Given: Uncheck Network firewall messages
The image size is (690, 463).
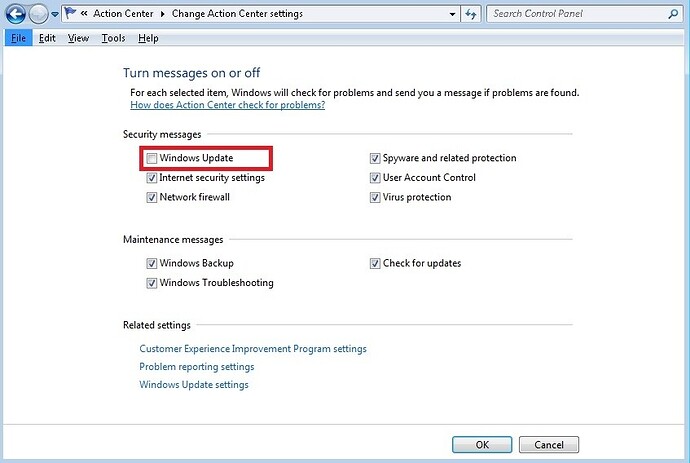Looking at the screenshot, I should [151, 197].
